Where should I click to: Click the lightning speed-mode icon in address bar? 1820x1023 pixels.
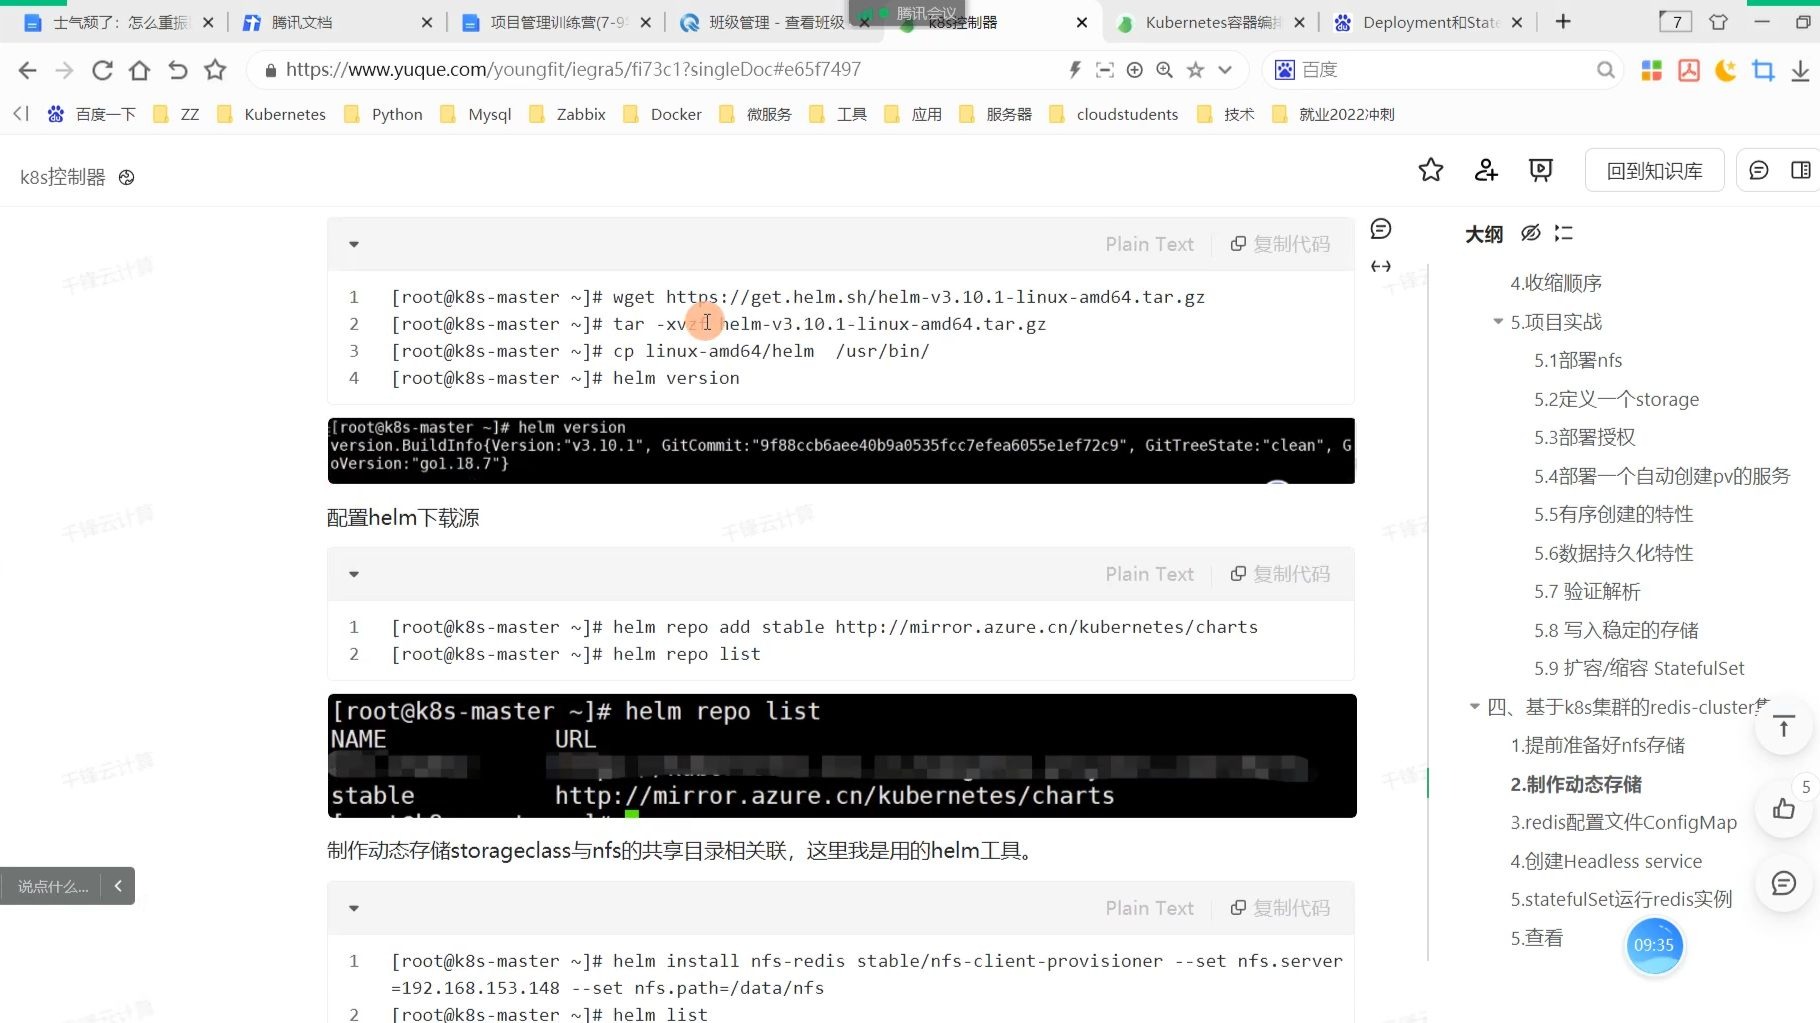[1075, 70]
